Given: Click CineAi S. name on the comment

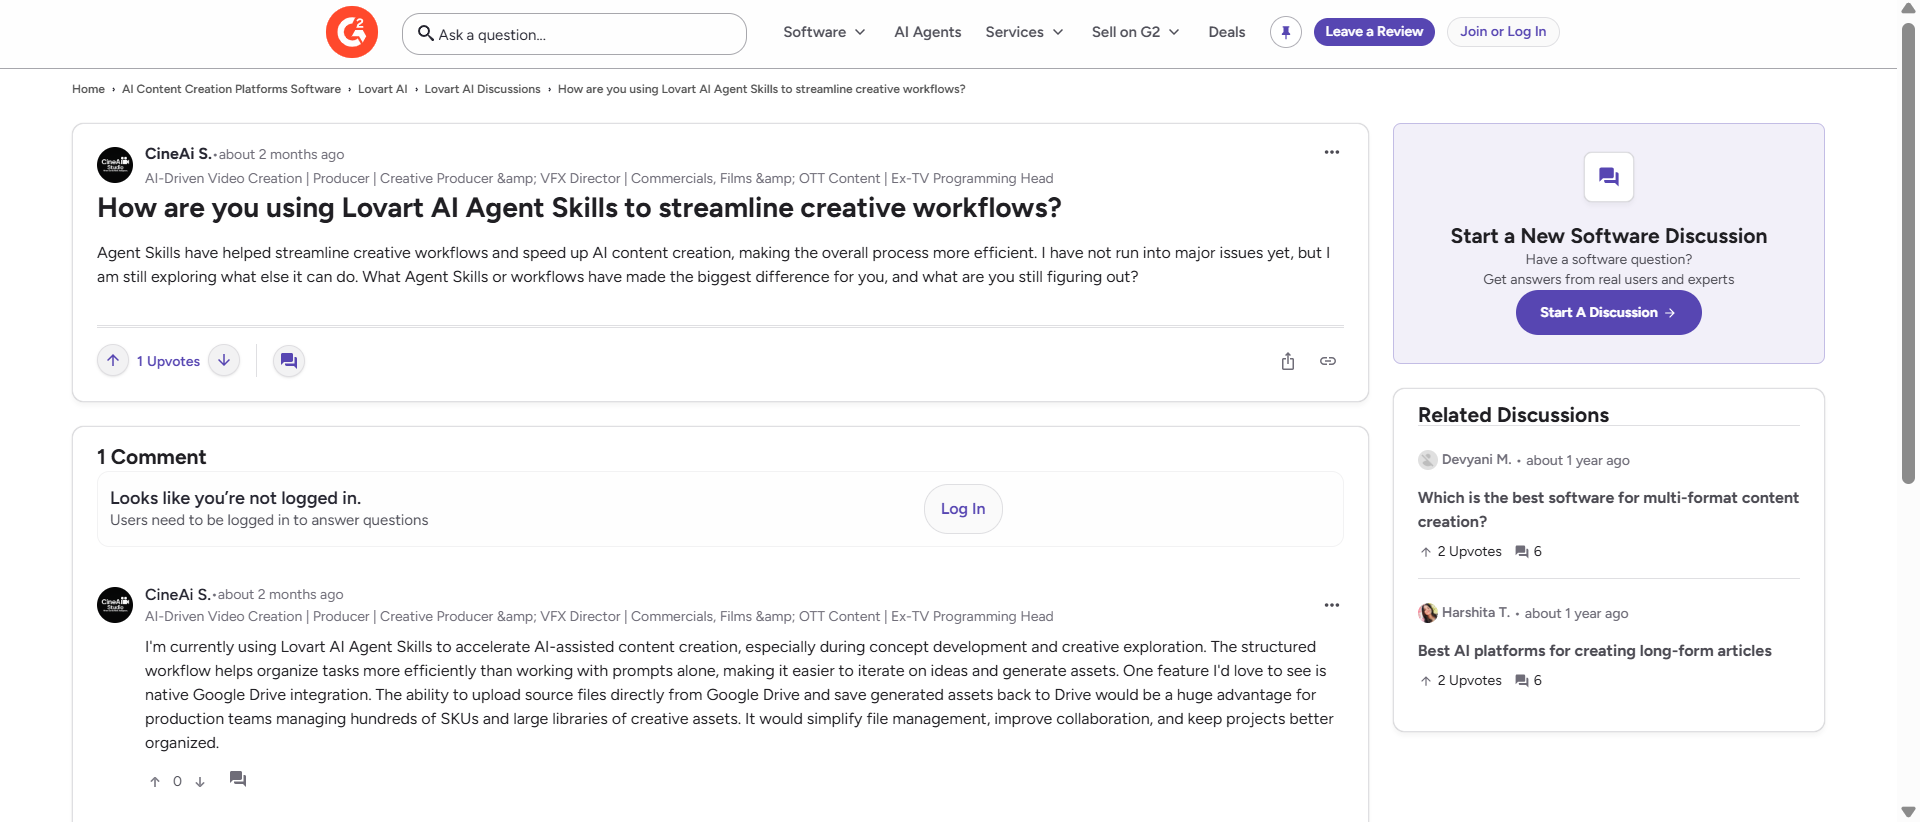Looking at the screenshot, I should tap(178, 594).
